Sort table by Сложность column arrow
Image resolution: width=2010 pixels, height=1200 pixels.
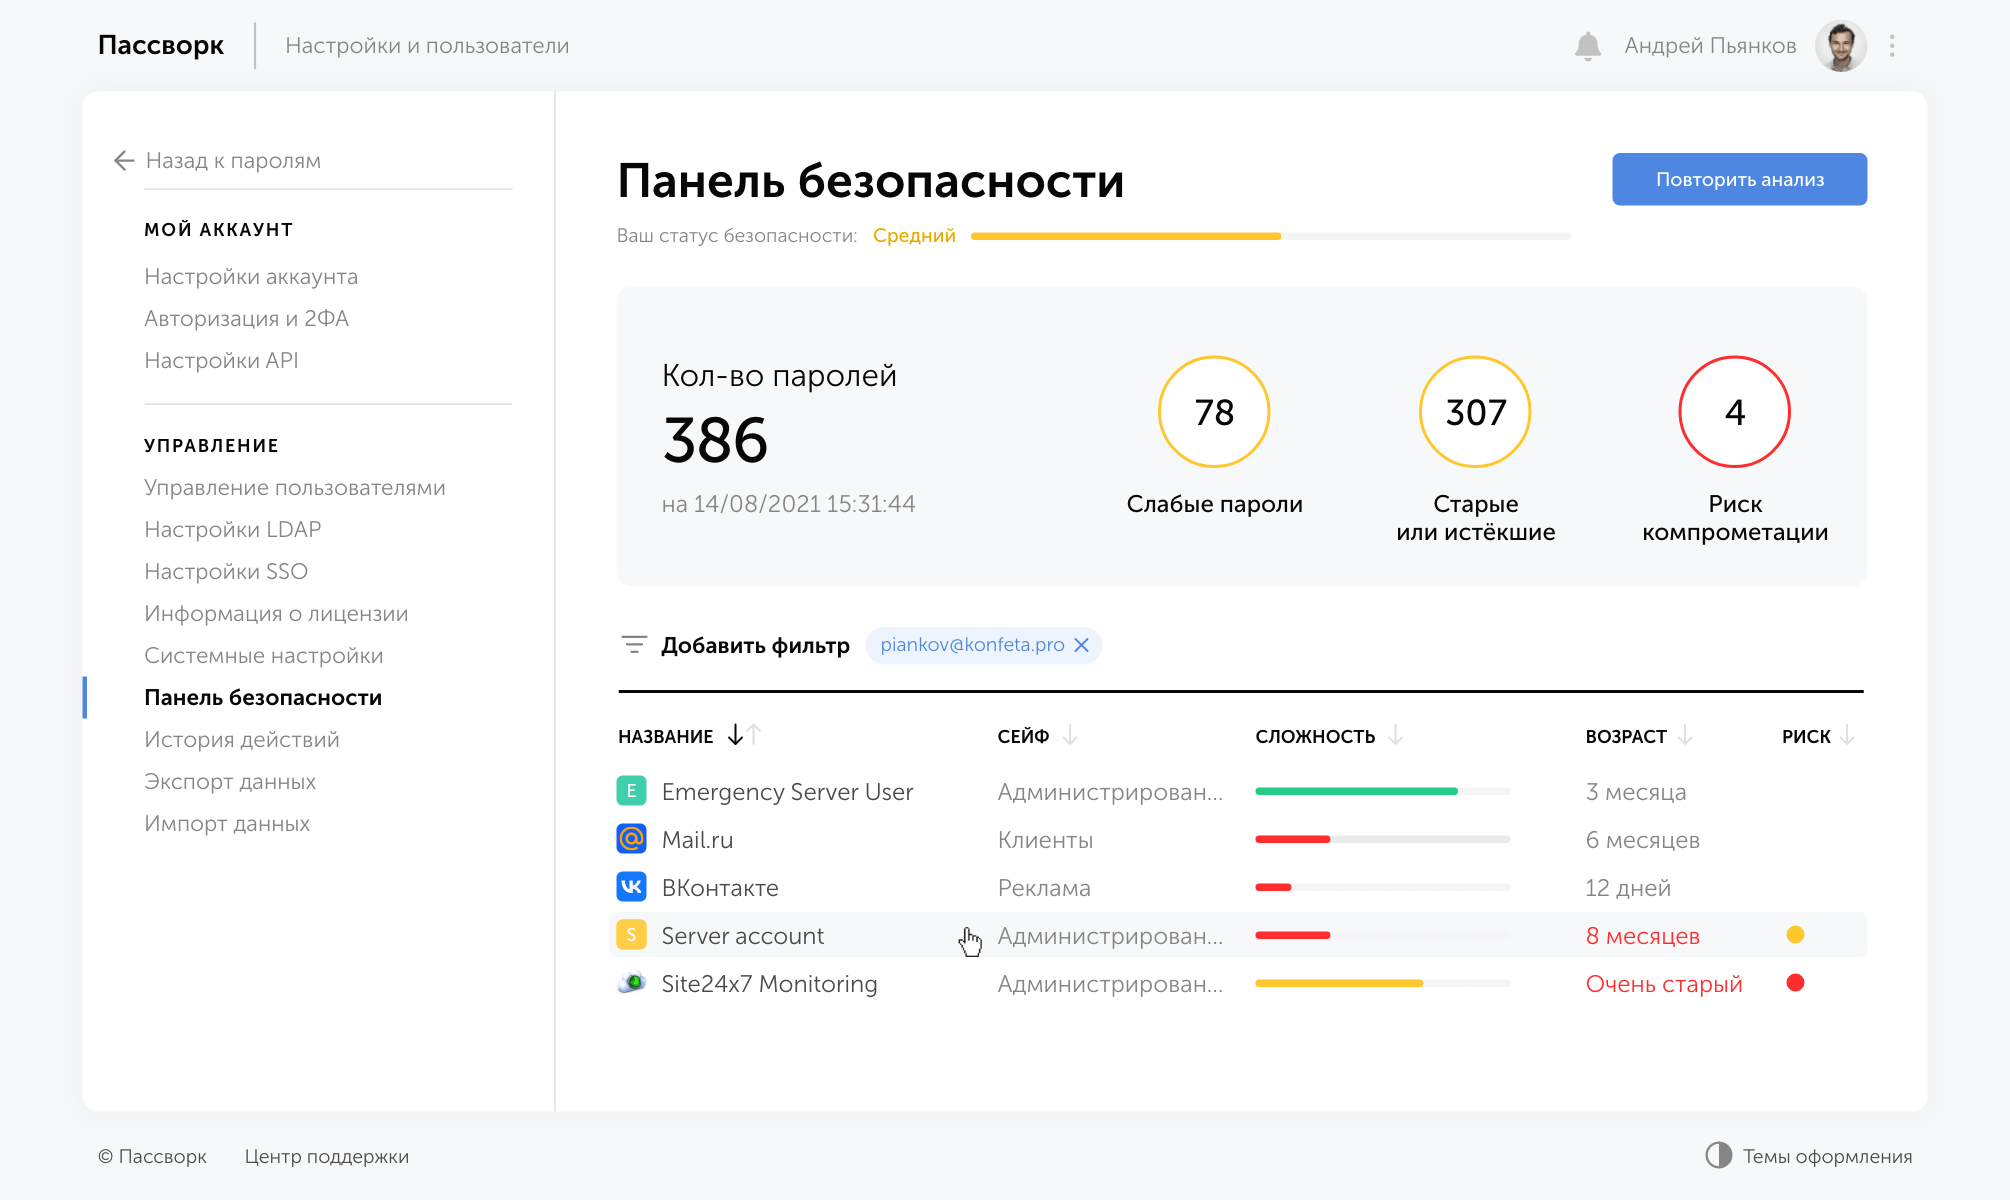pyautogui.click(x=1396, y=736)
